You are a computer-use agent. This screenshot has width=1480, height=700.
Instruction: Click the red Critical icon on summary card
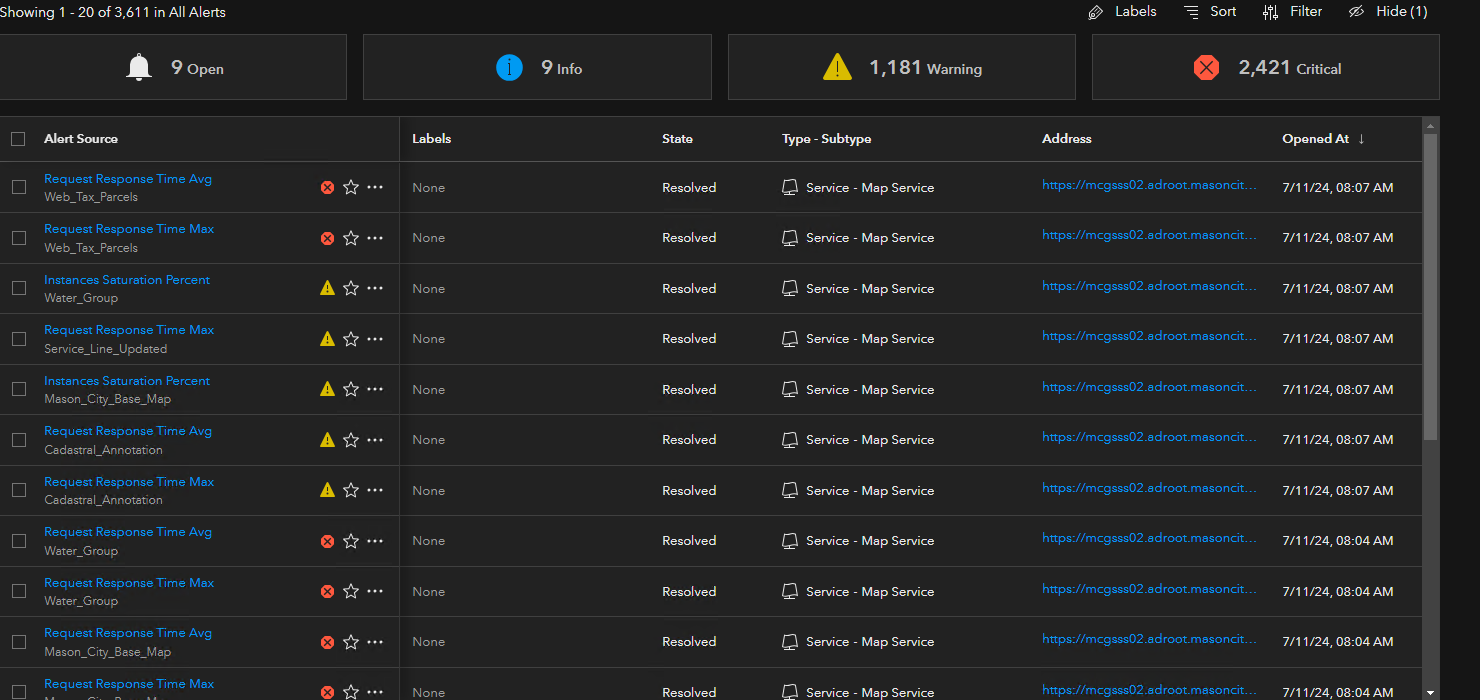[x=1207, y=67]
